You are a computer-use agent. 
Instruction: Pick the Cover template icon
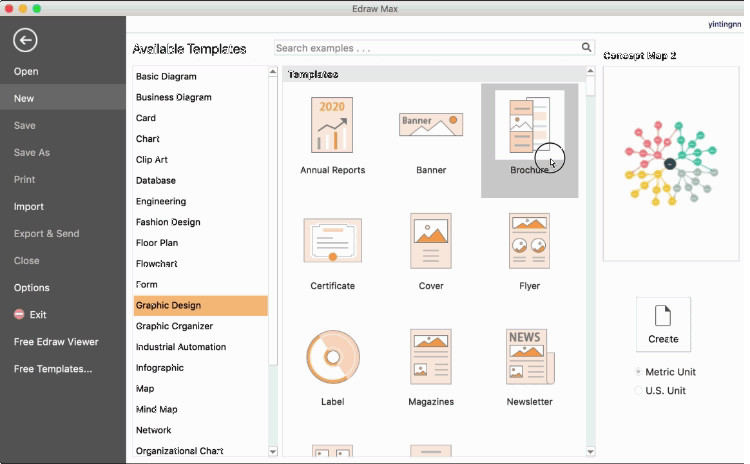click(430, 241)
